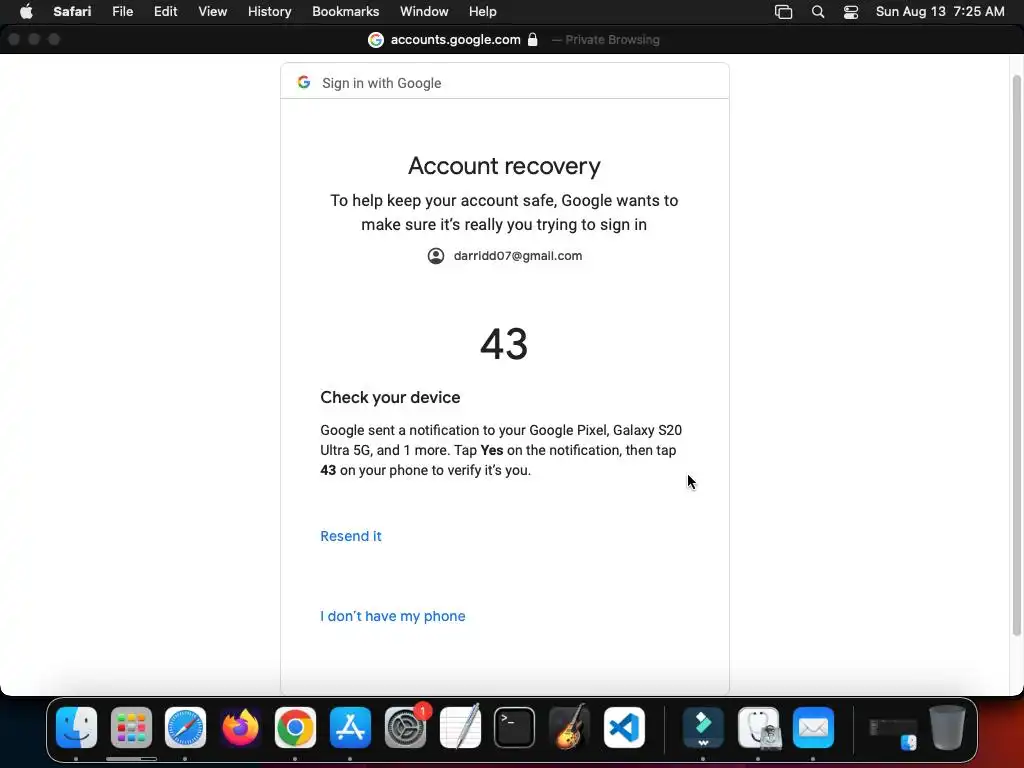
Task: Open the Apple menu
Action: point(26,12)
